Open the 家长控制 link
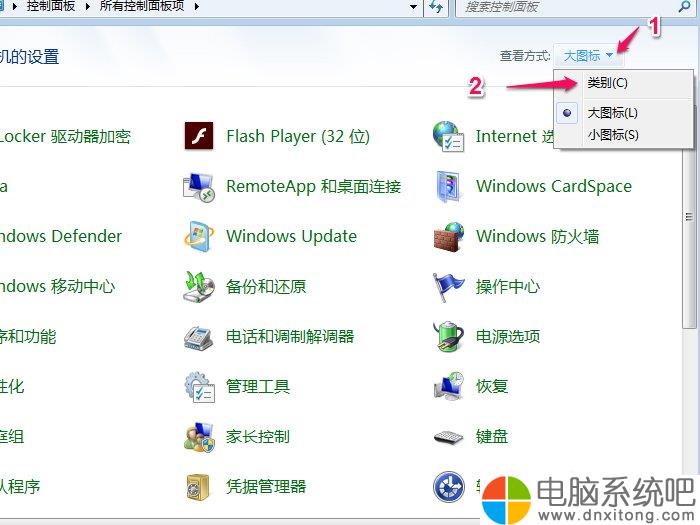The image size is (700, 525). coord(258,436)
